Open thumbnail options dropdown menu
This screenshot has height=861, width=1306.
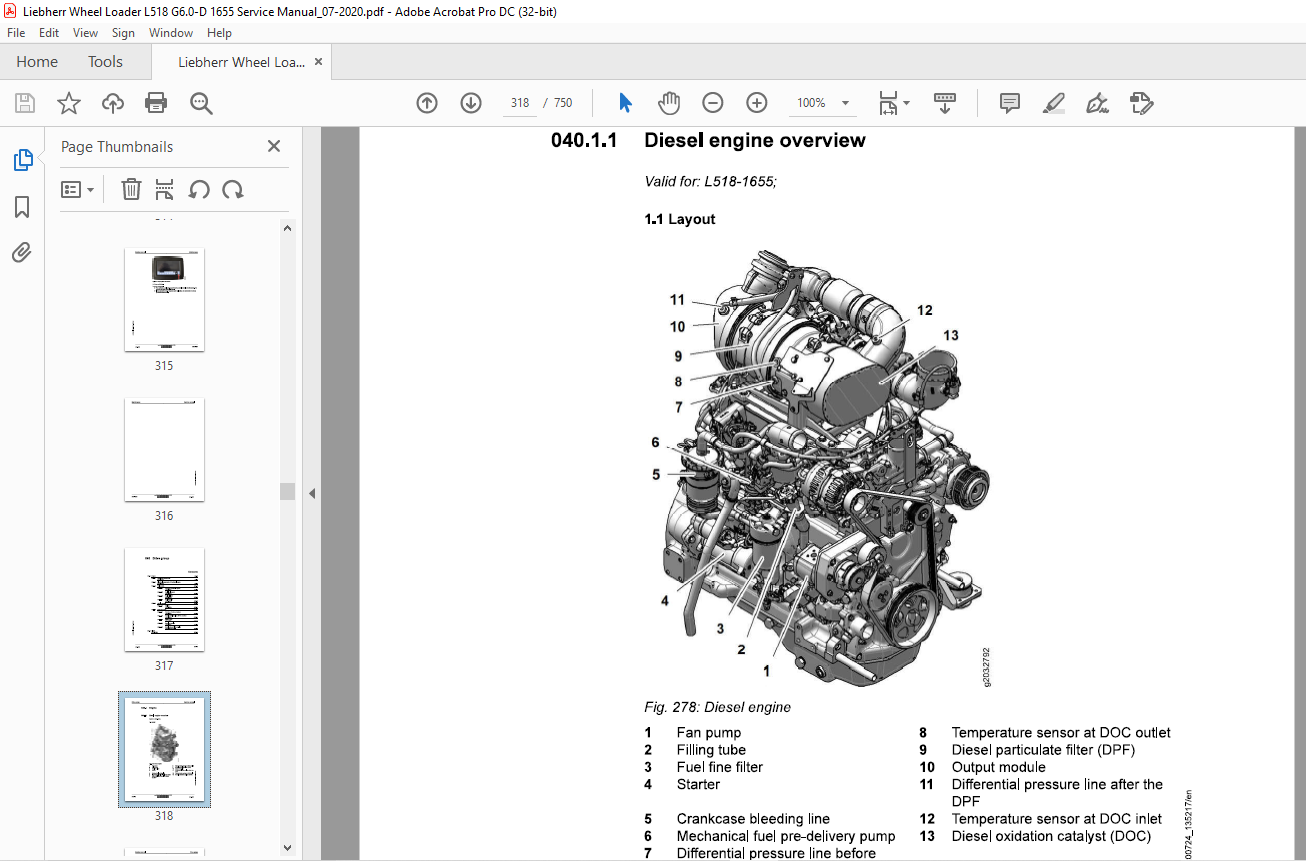[78, 189]
